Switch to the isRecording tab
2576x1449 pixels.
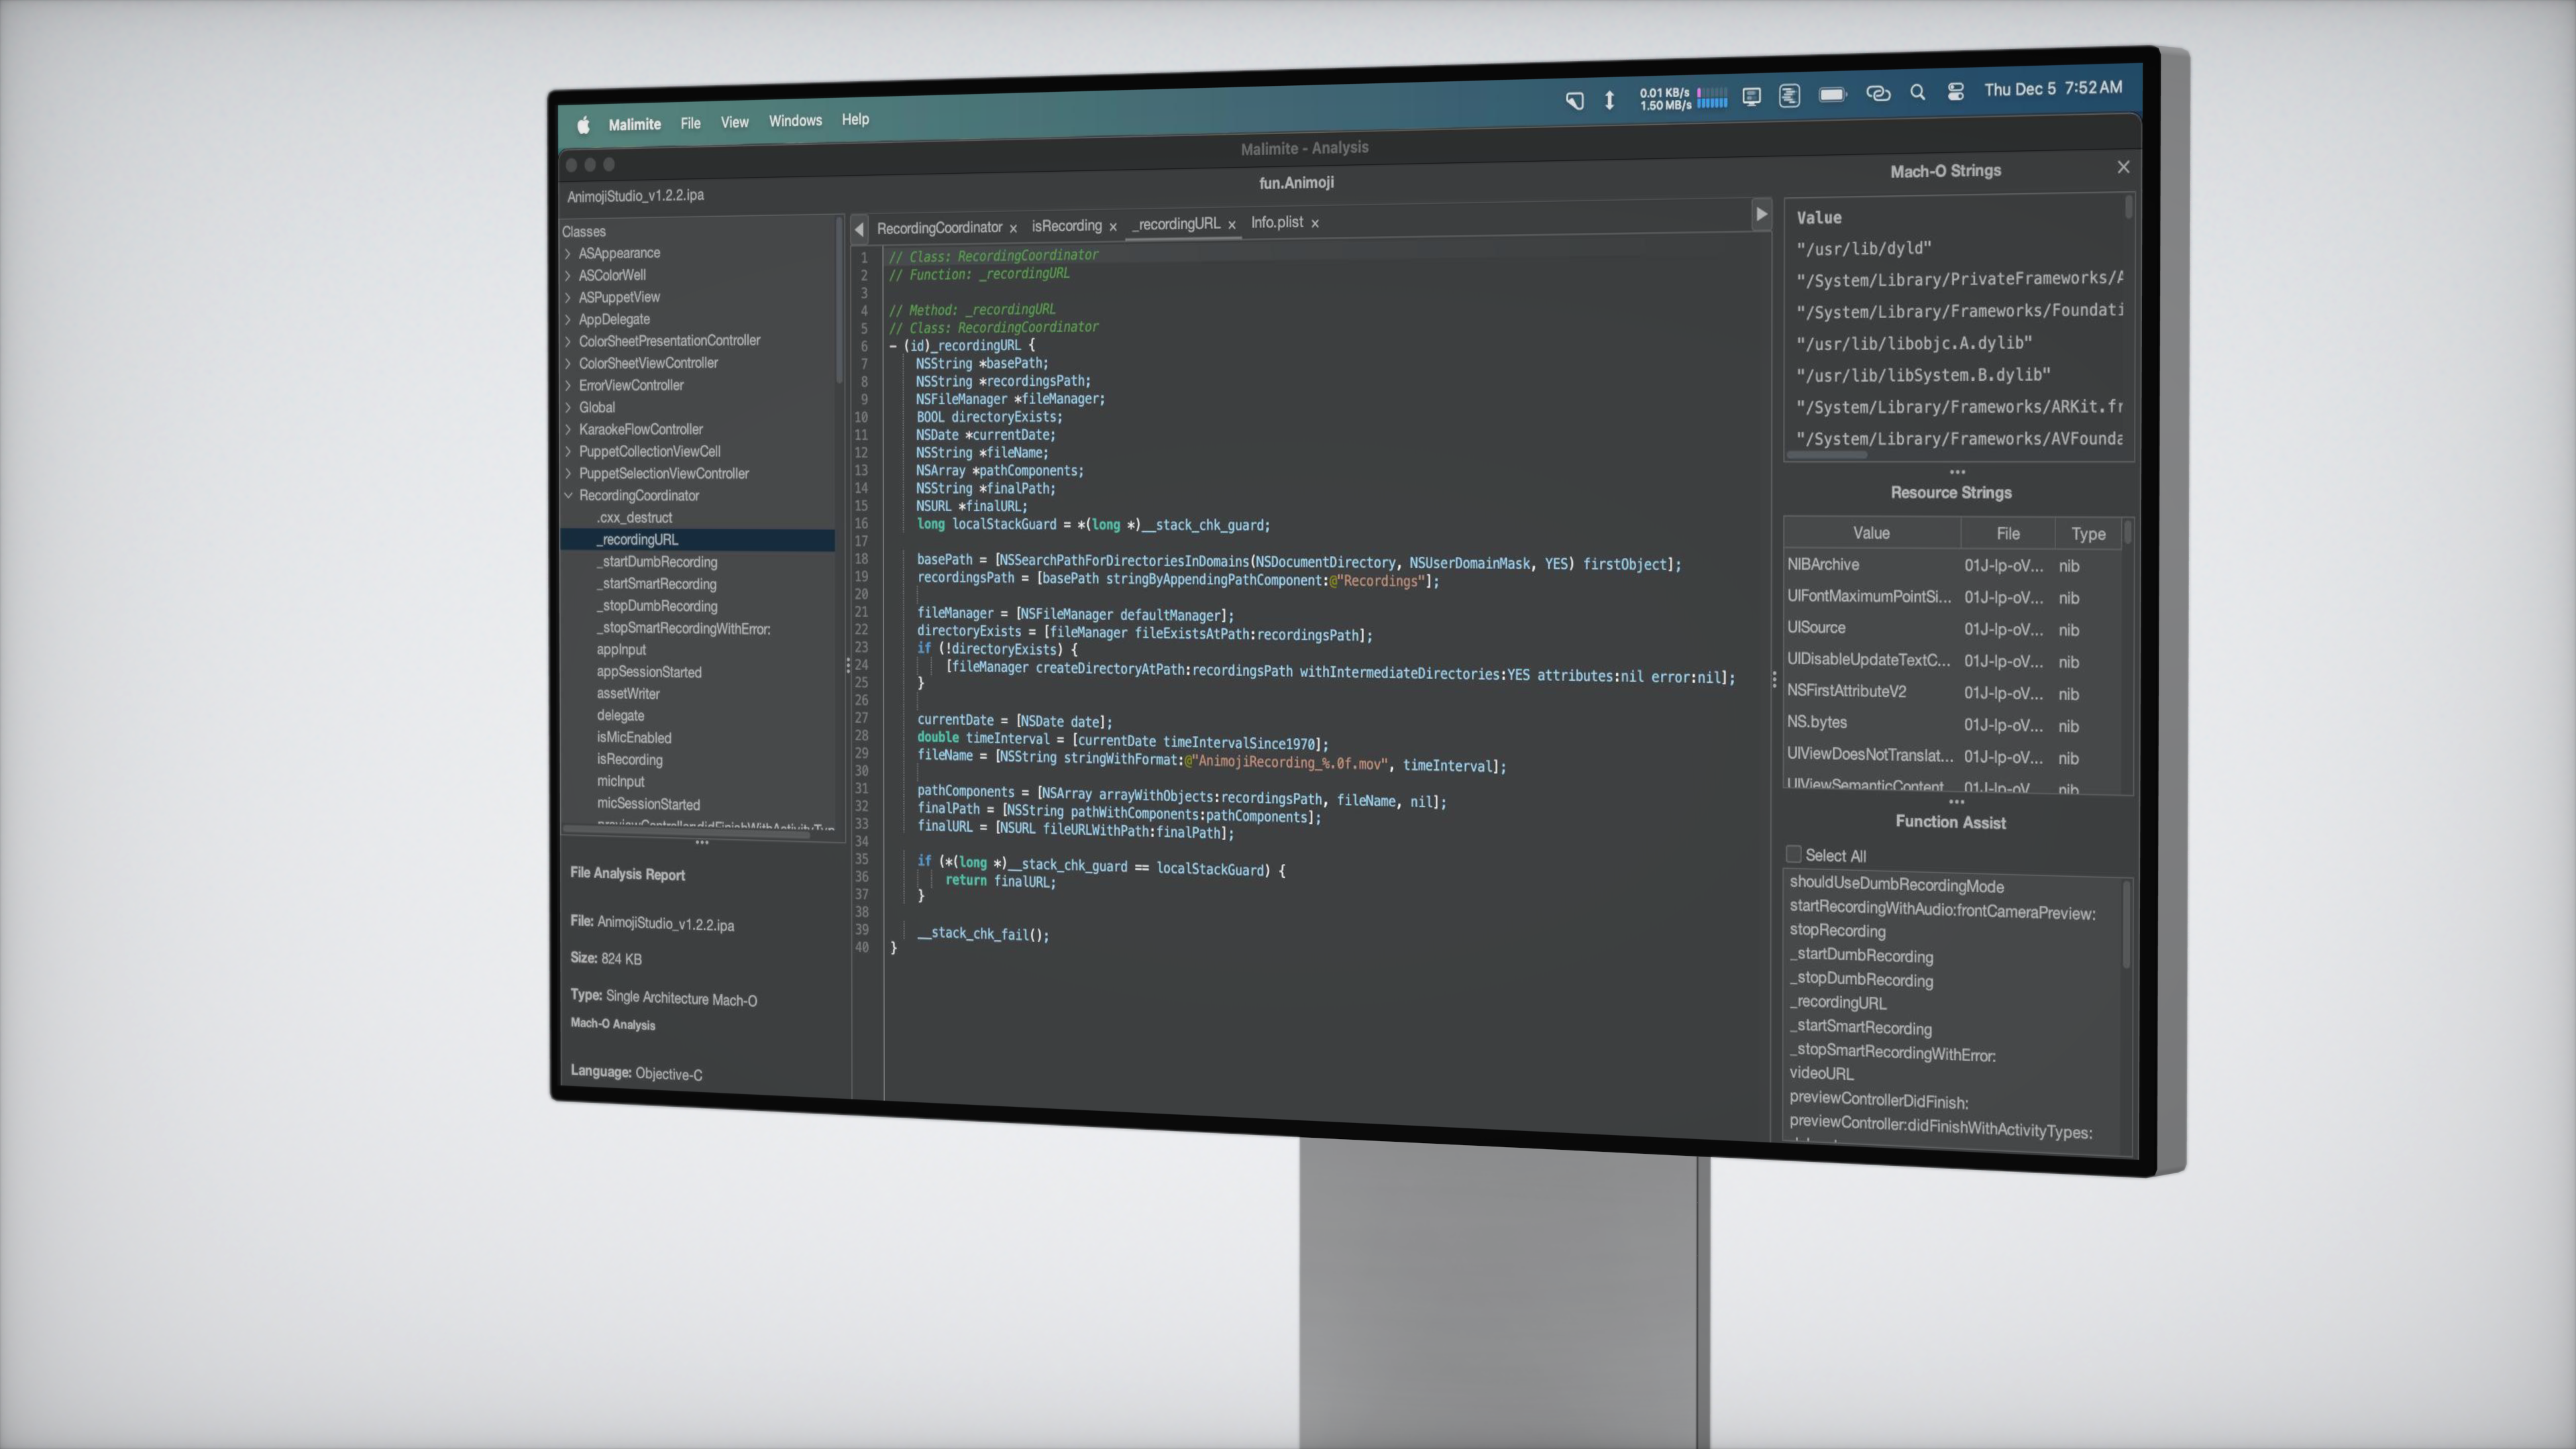[x=1066, y=226]
